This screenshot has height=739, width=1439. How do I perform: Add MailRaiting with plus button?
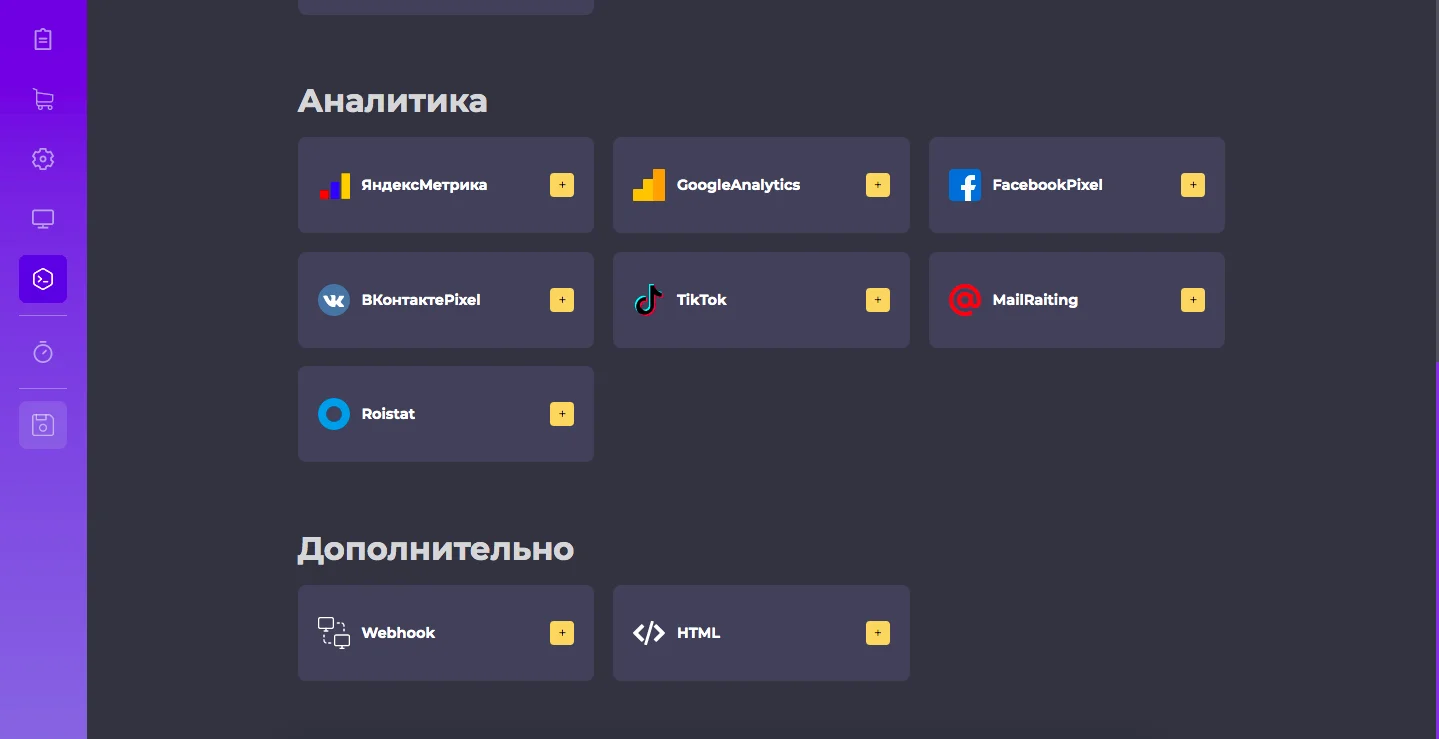[x=1193, y=300]
